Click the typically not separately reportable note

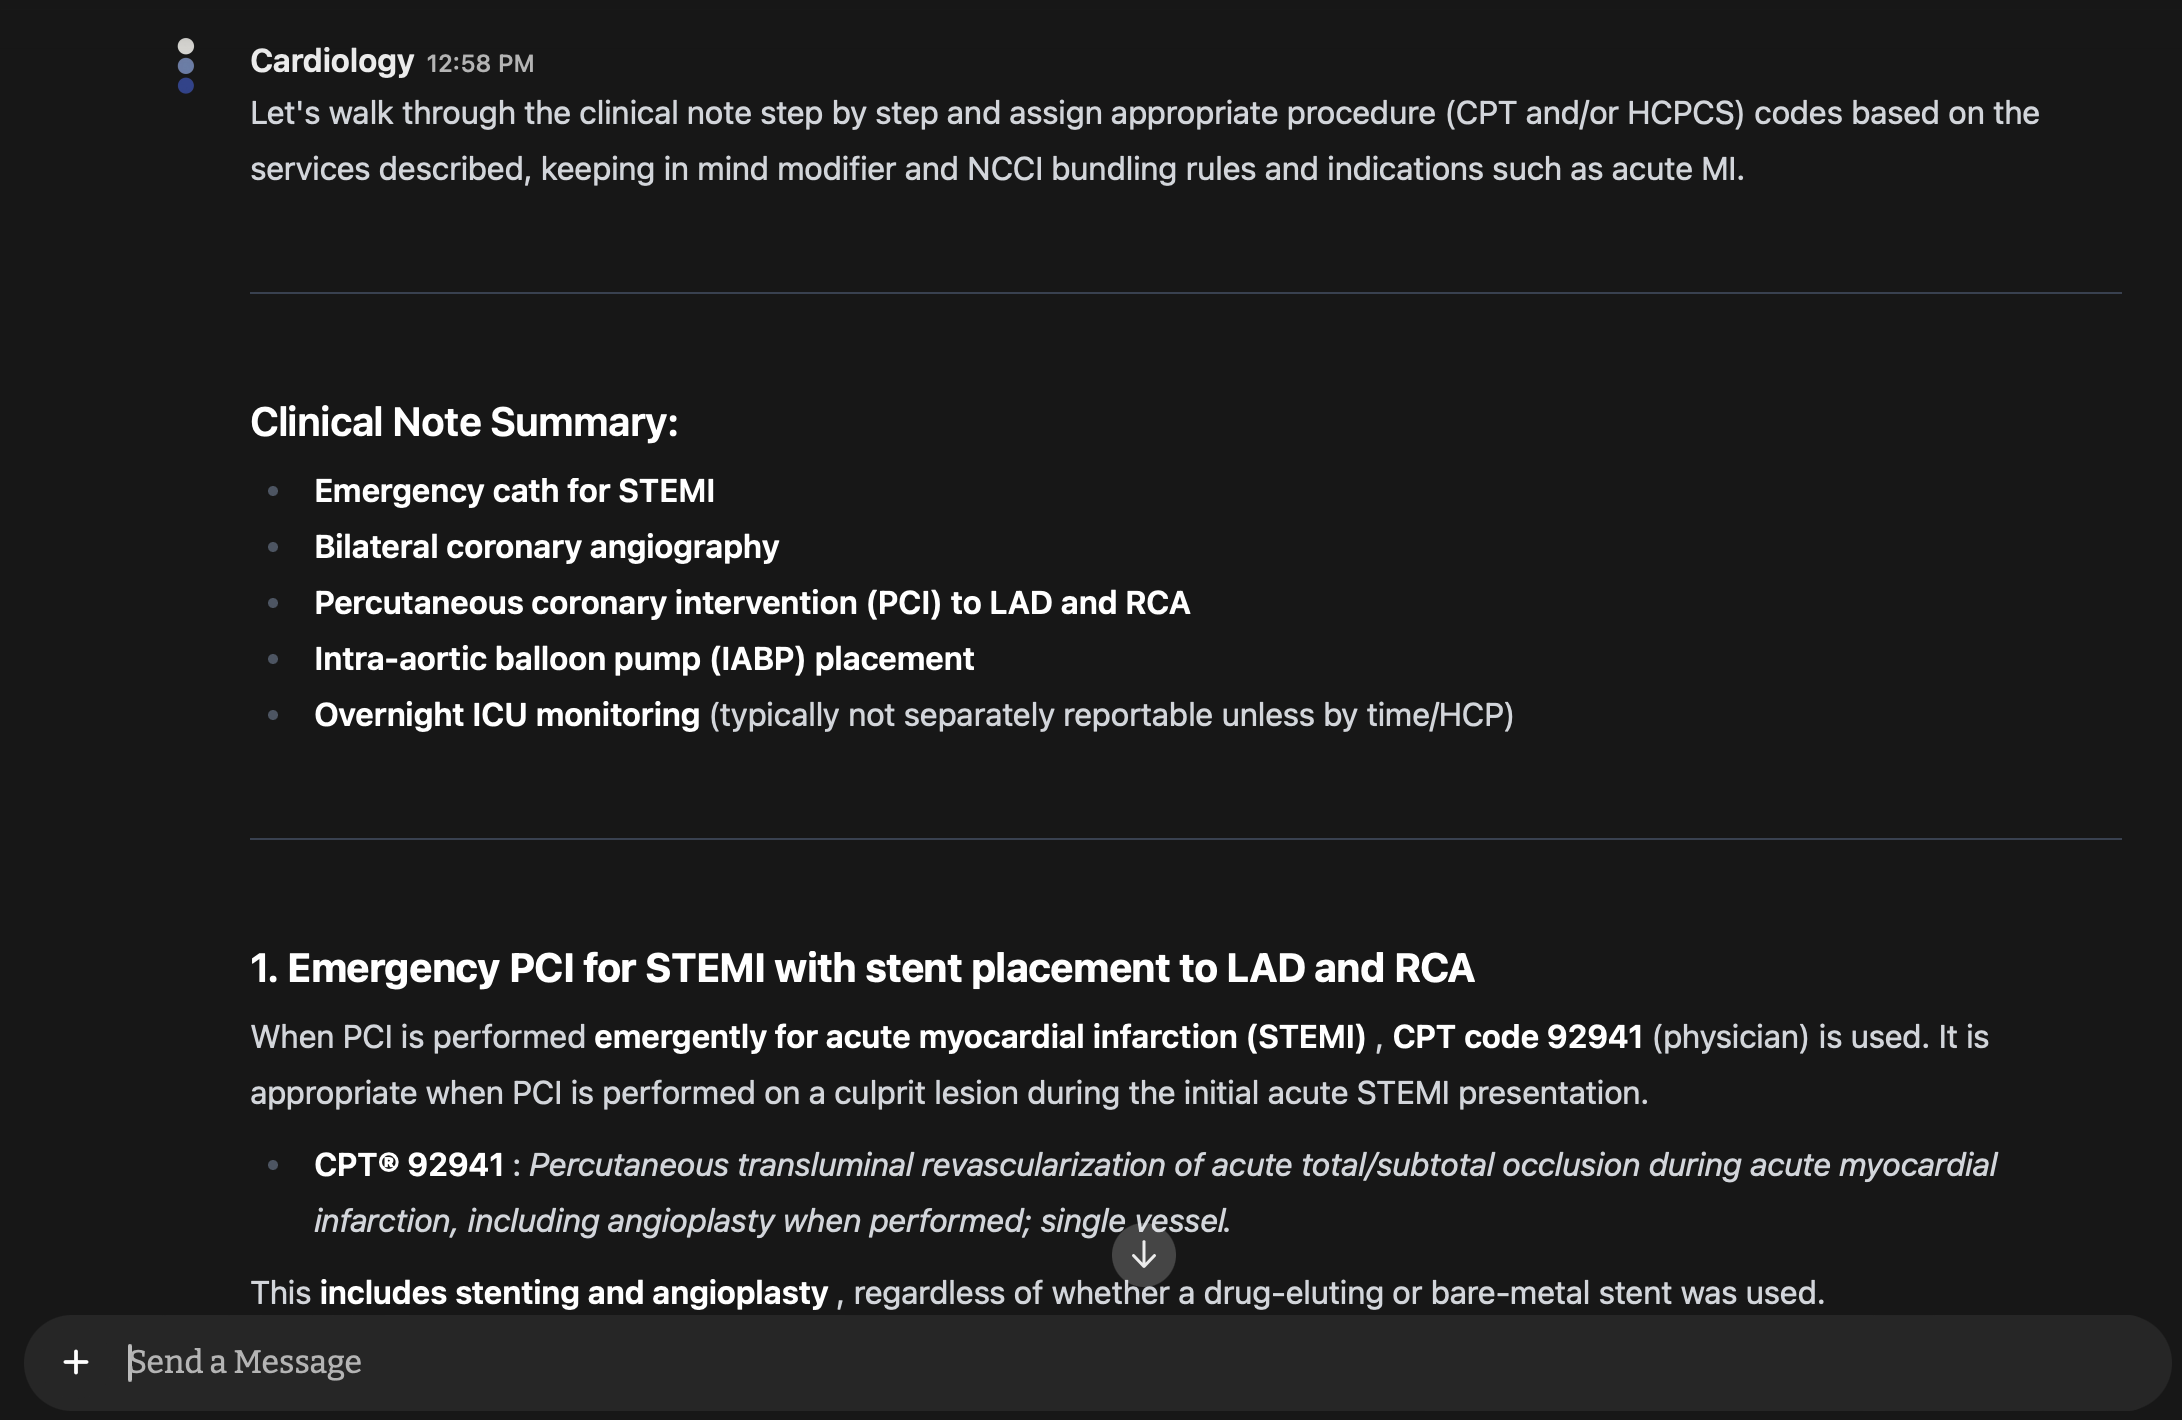pyautogui.click(x=1111, y=715)
